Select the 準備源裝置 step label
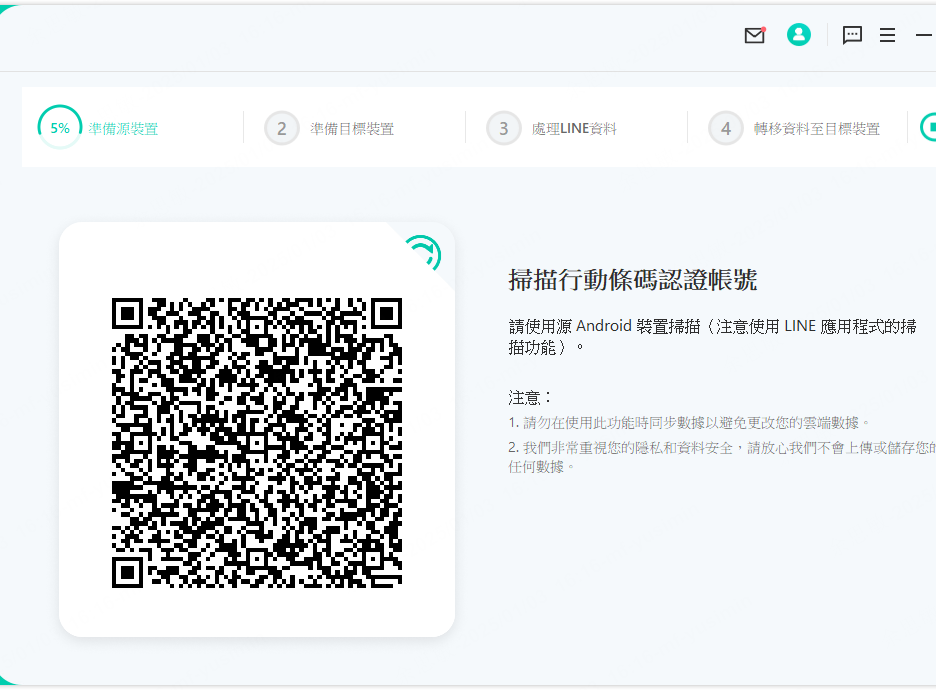Image resolution: width=936 pixels, height=690 pixels. tap(123, 129)
